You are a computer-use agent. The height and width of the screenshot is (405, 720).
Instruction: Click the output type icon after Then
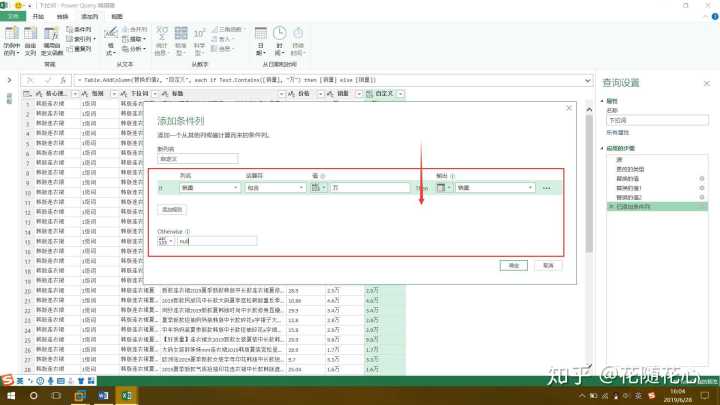point(443,187)
